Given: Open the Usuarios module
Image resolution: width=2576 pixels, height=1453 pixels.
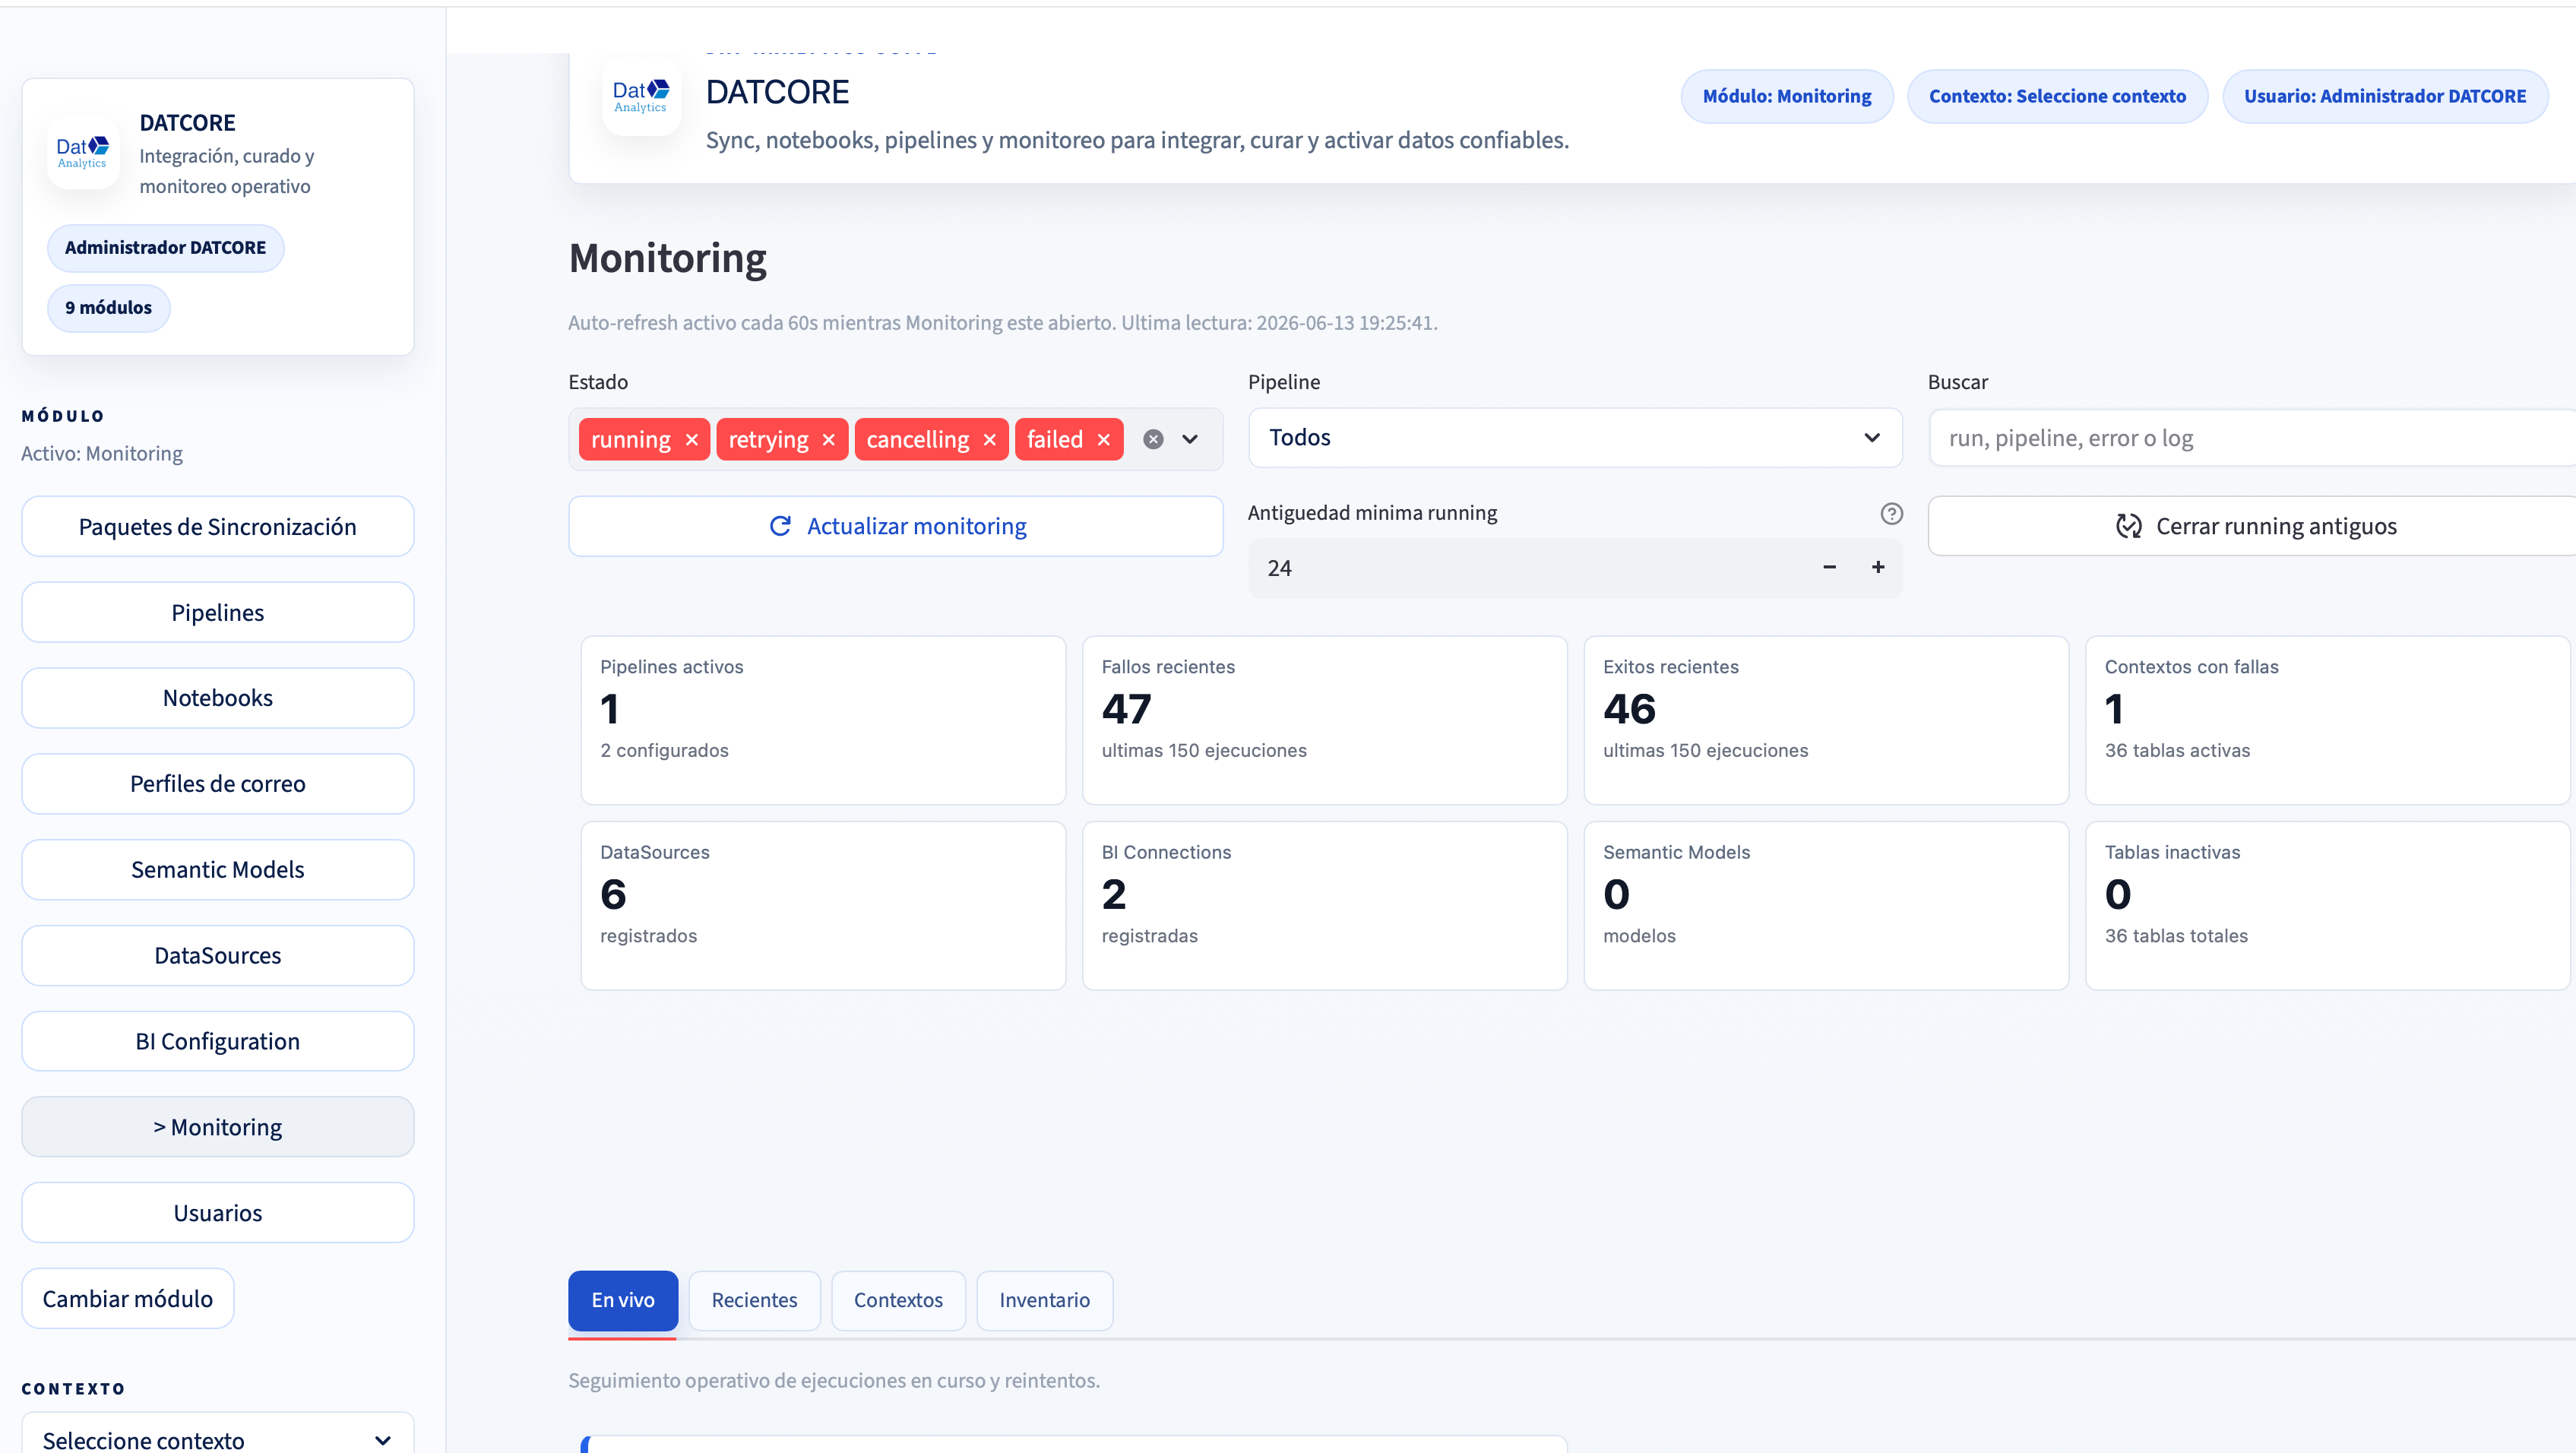Looking at the screenshot, I should point(218,1213).
